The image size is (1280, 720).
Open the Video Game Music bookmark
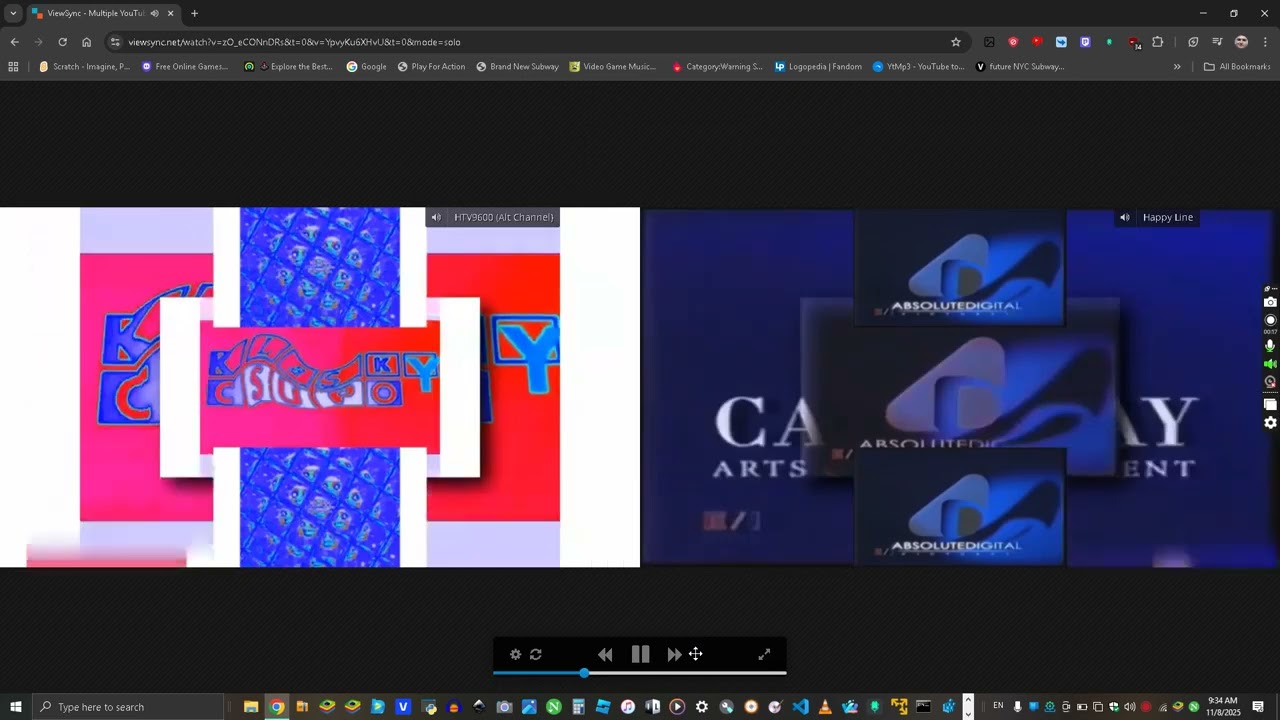pyautogui.click(x=613, y=67)
